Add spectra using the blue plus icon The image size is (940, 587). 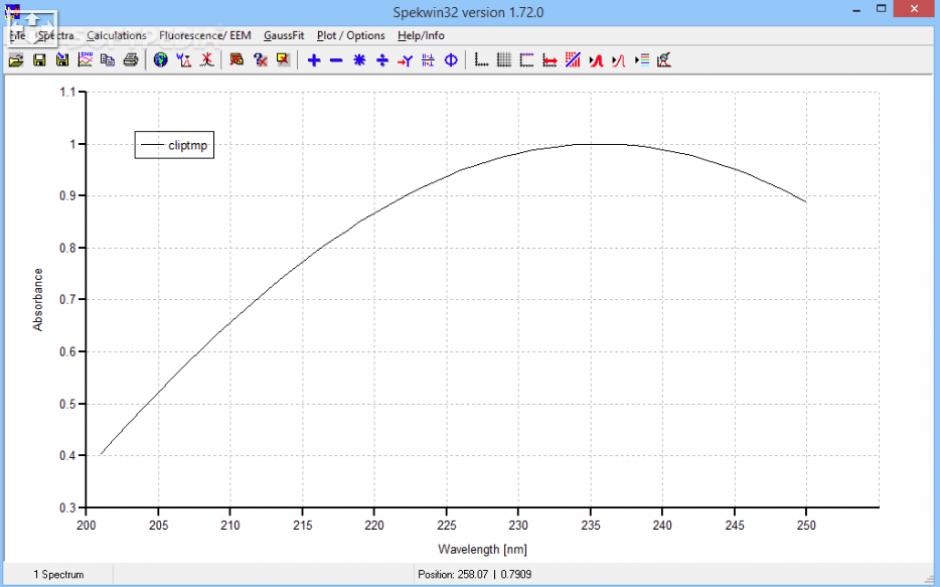click(x=314, y=60)
